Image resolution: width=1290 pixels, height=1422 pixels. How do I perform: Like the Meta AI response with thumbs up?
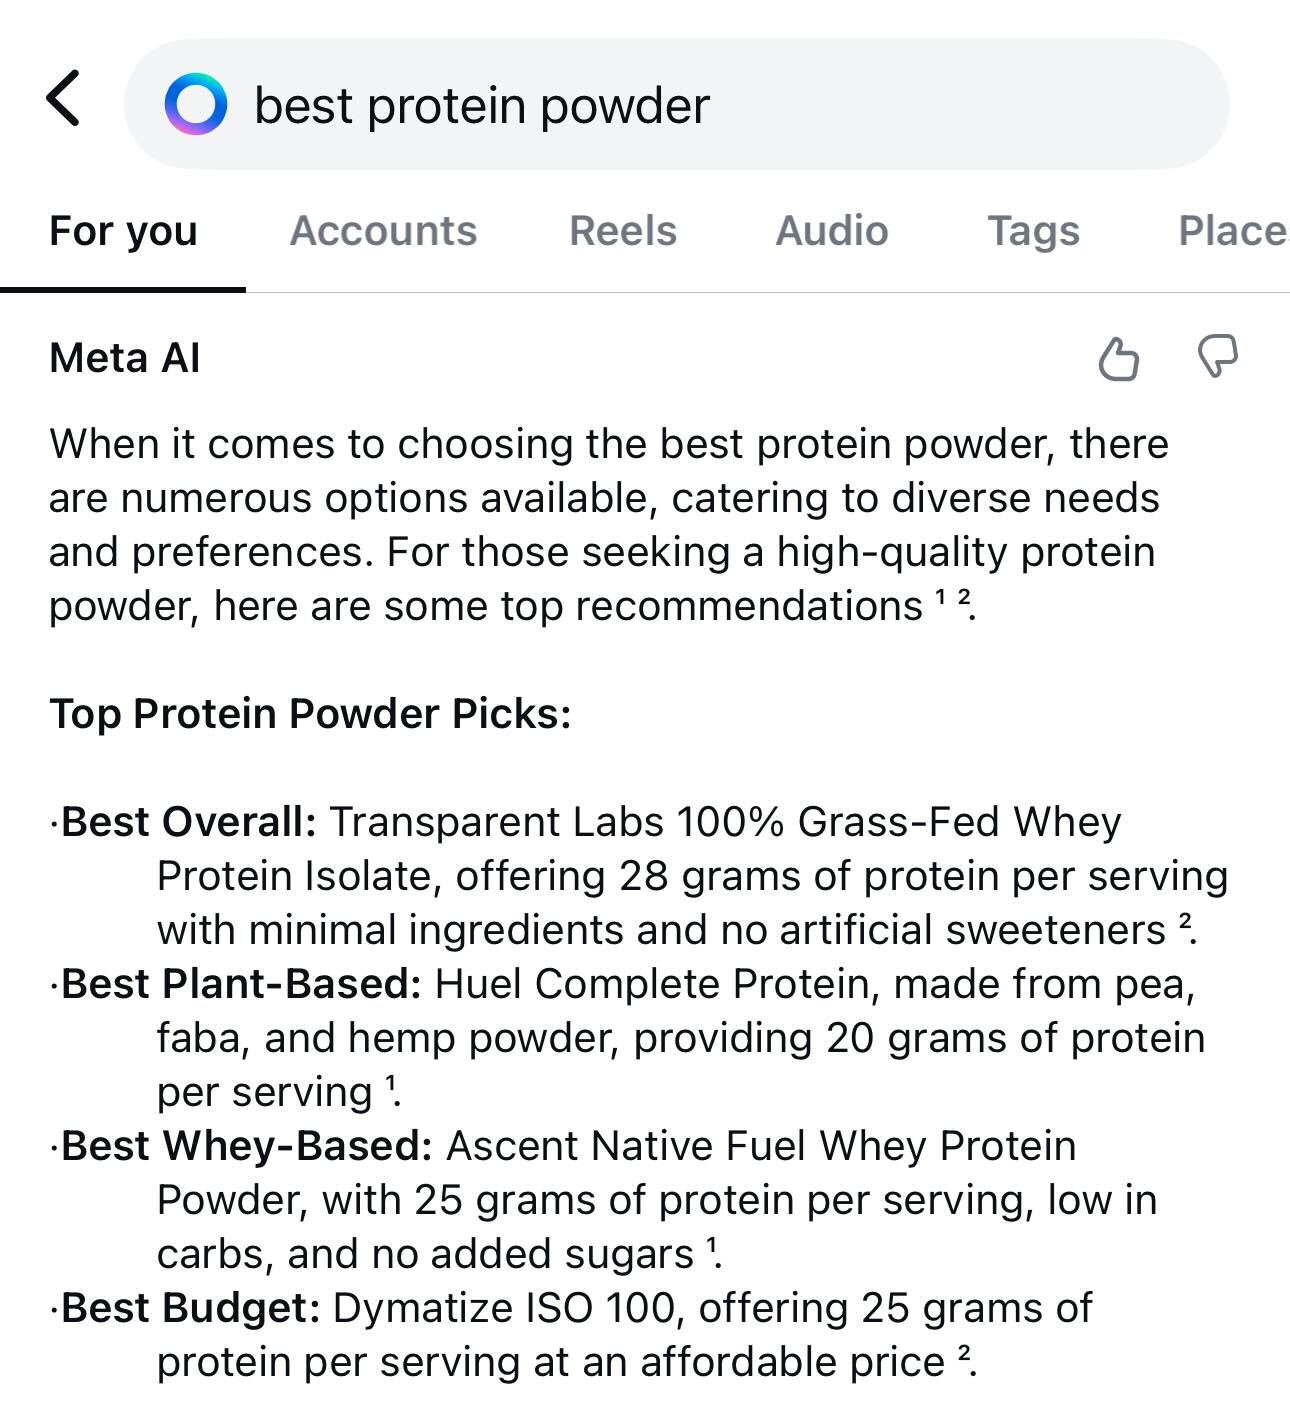[1118, 358]
